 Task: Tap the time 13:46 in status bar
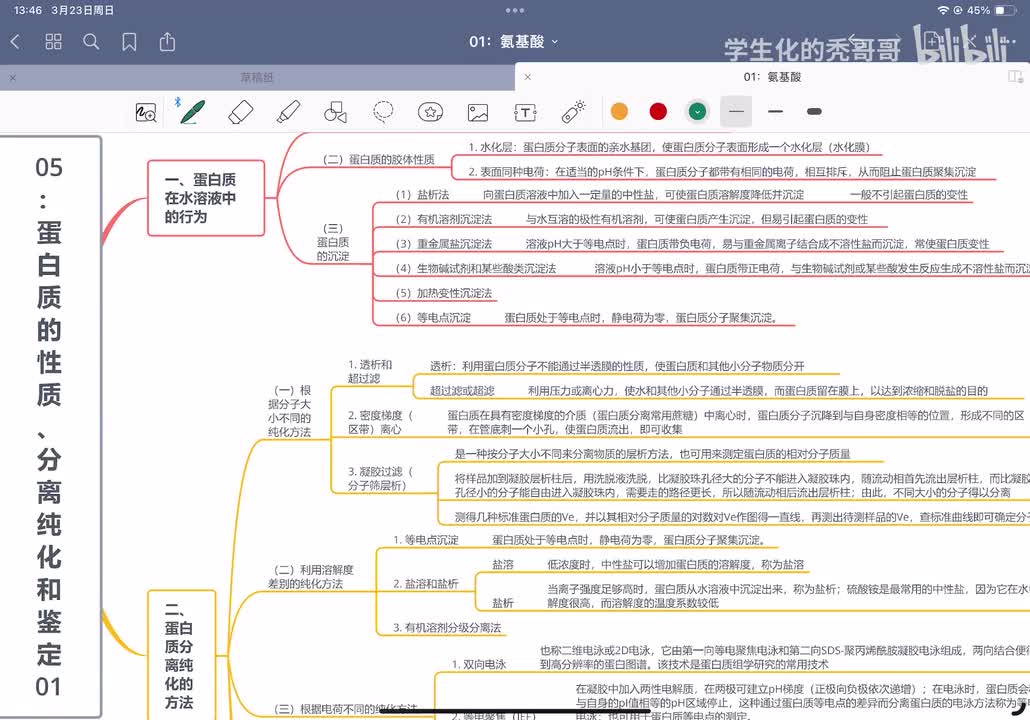(28, 11)
